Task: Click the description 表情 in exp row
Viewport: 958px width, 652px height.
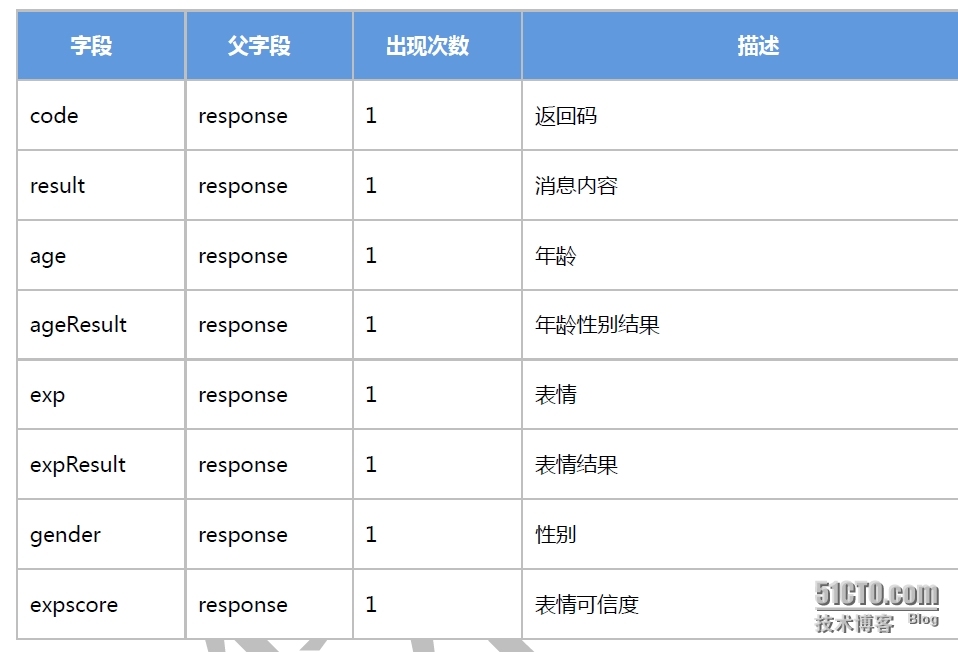Action: pos(555,395)
